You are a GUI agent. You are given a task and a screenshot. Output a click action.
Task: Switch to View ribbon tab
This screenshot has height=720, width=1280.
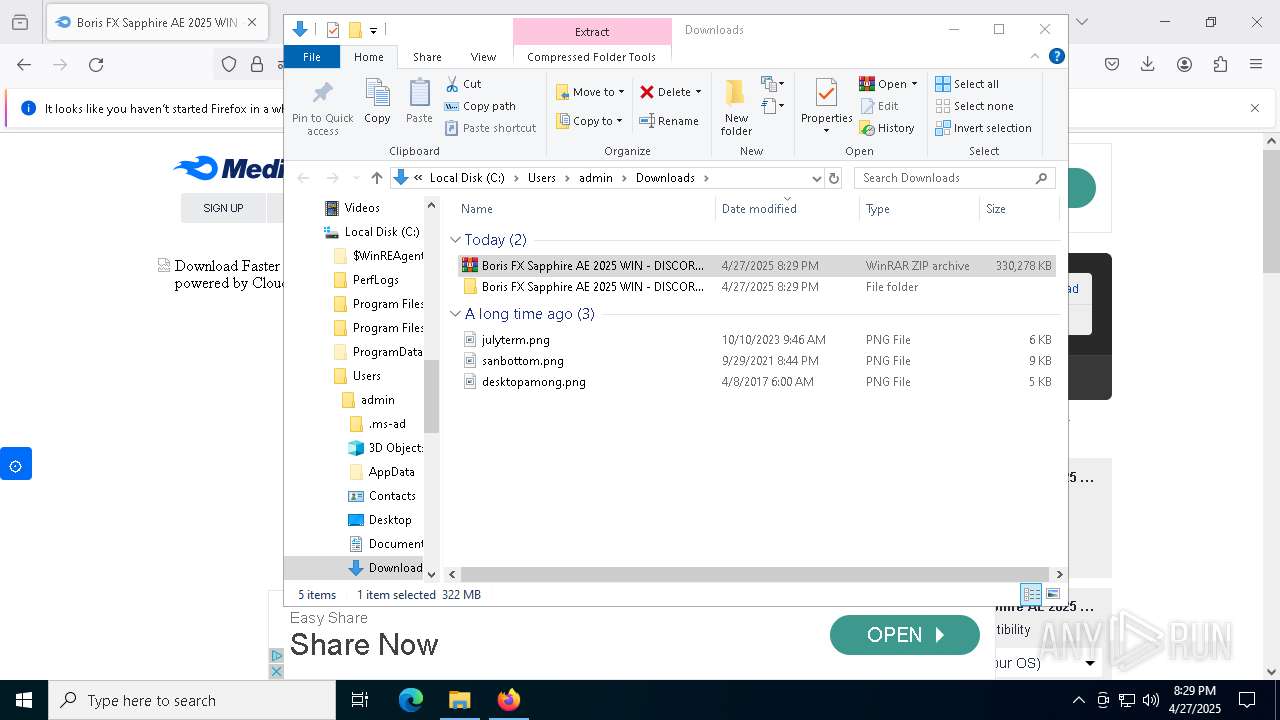tap(483, 57)
